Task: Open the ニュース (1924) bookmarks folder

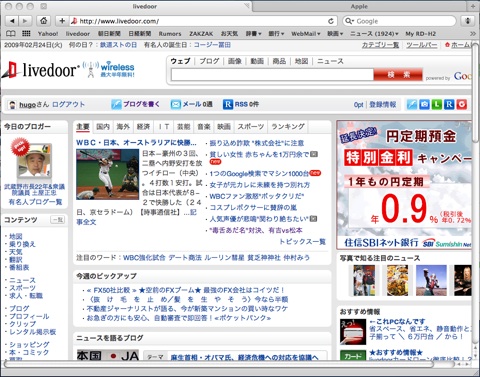Action: (374, 34)
